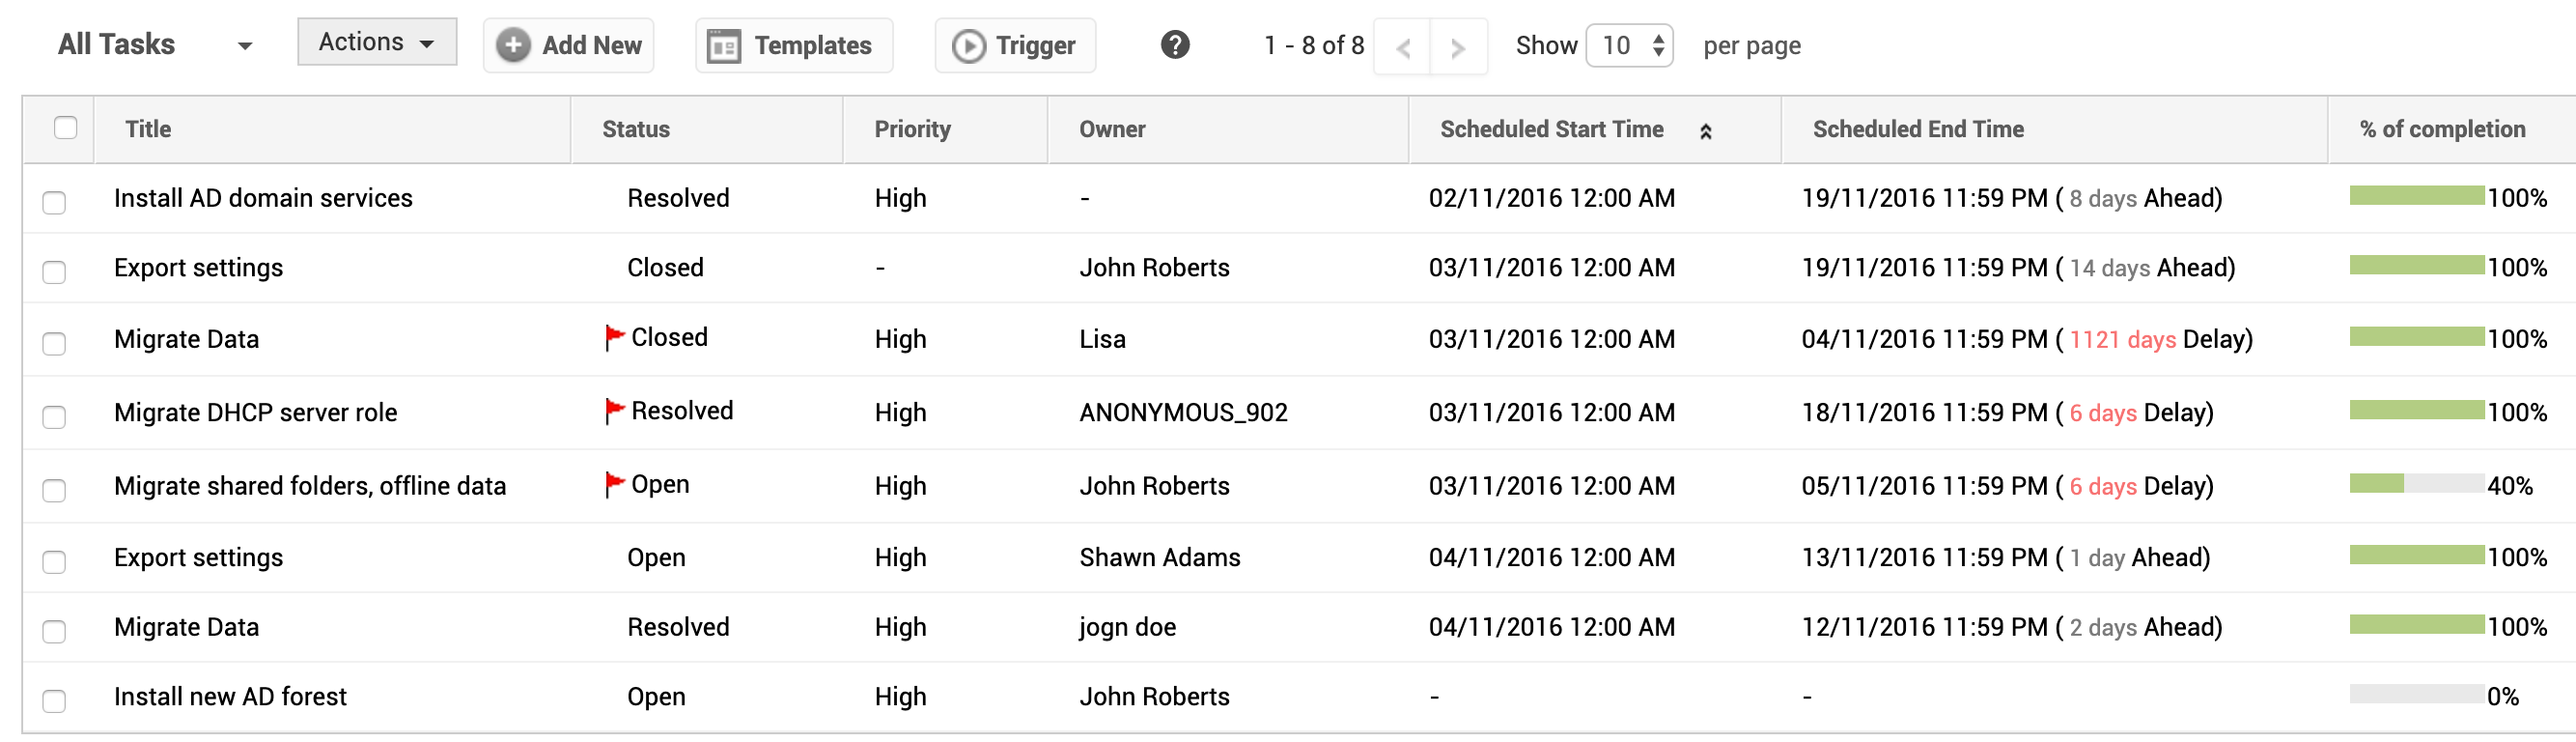This screenshot has height=742, width=2576.
Task: Sort by Scheduled End Time column
Action: pyautogui.click(x=1917, y=129)
